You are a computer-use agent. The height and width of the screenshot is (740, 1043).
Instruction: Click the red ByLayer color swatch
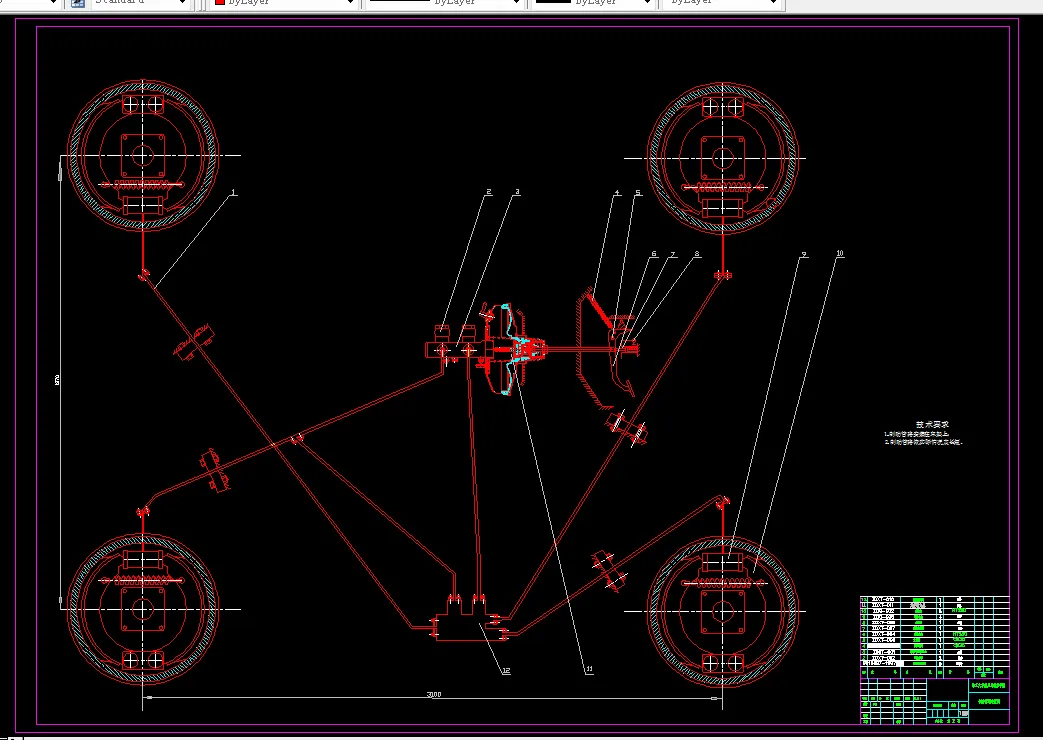[220, 2]
